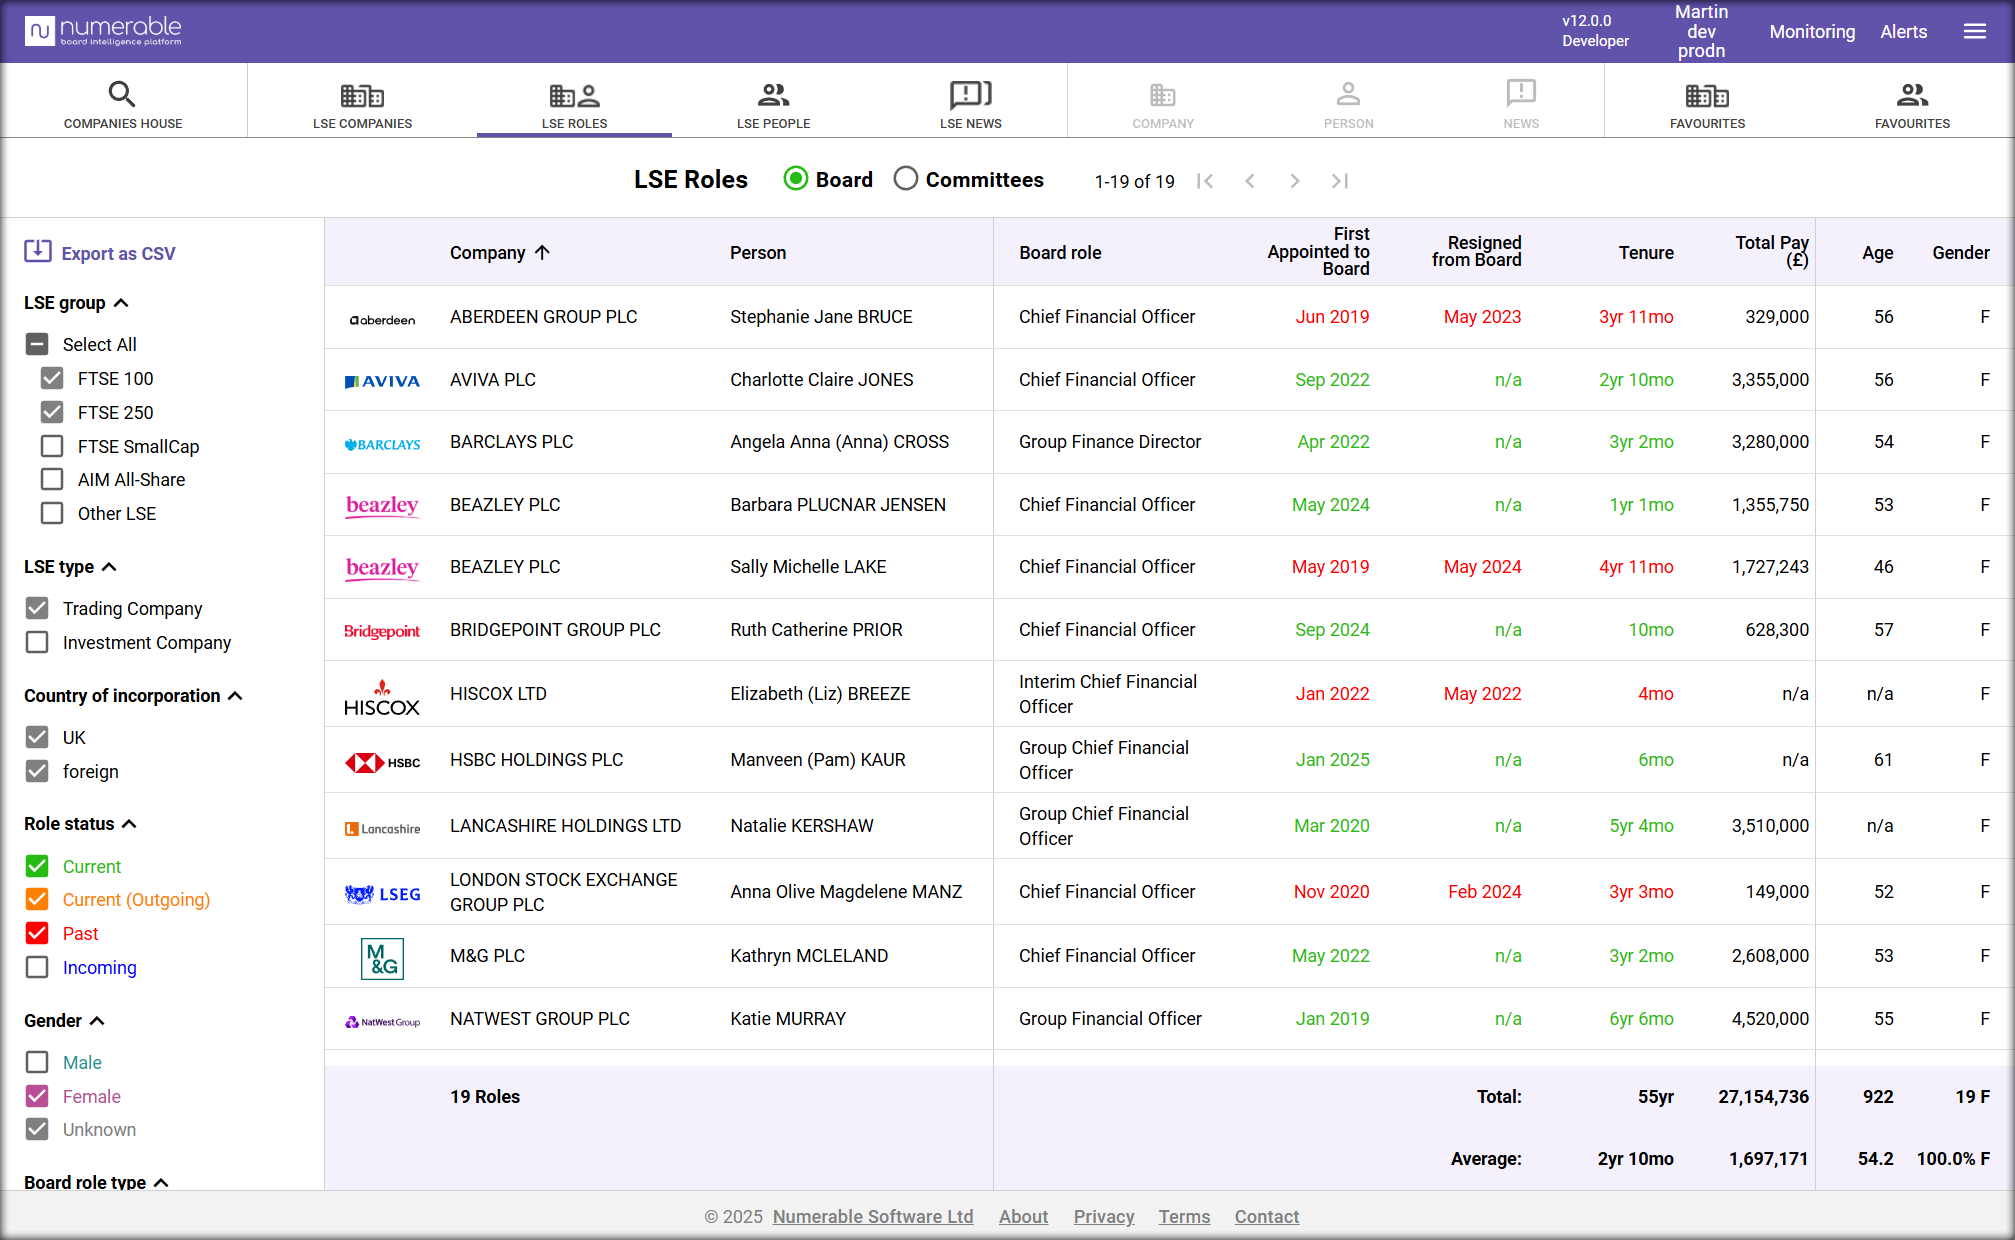Open the About footer link
Screen dimensions: 2015x1240
pyautogui.click(x=1023, y=1217)
